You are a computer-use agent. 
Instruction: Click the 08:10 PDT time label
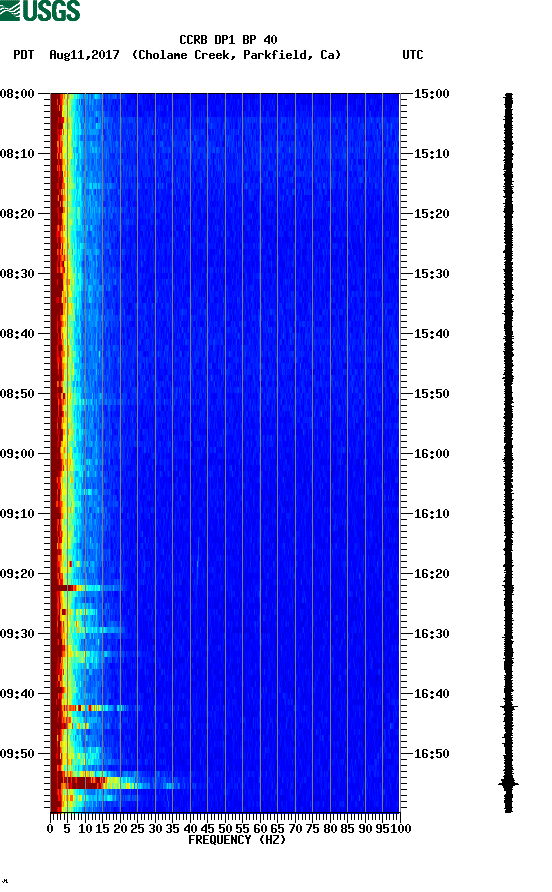point(18,154)
